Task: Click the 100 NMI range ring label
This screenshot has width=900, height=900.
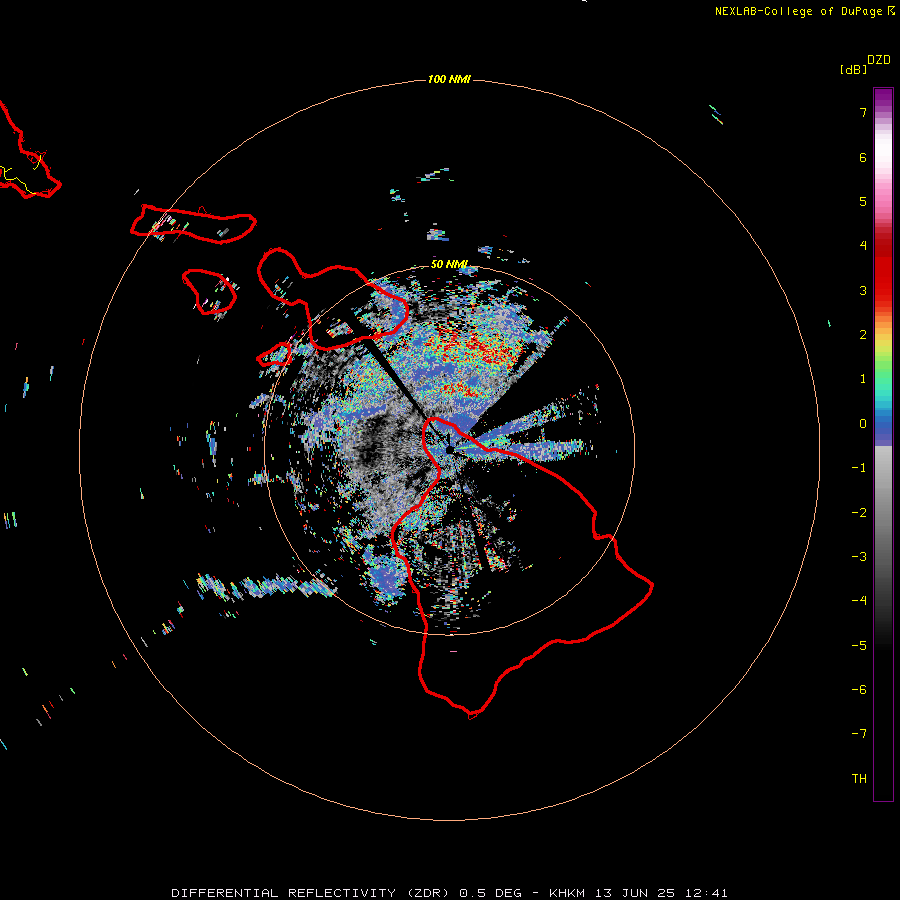Action: [449, 79]
